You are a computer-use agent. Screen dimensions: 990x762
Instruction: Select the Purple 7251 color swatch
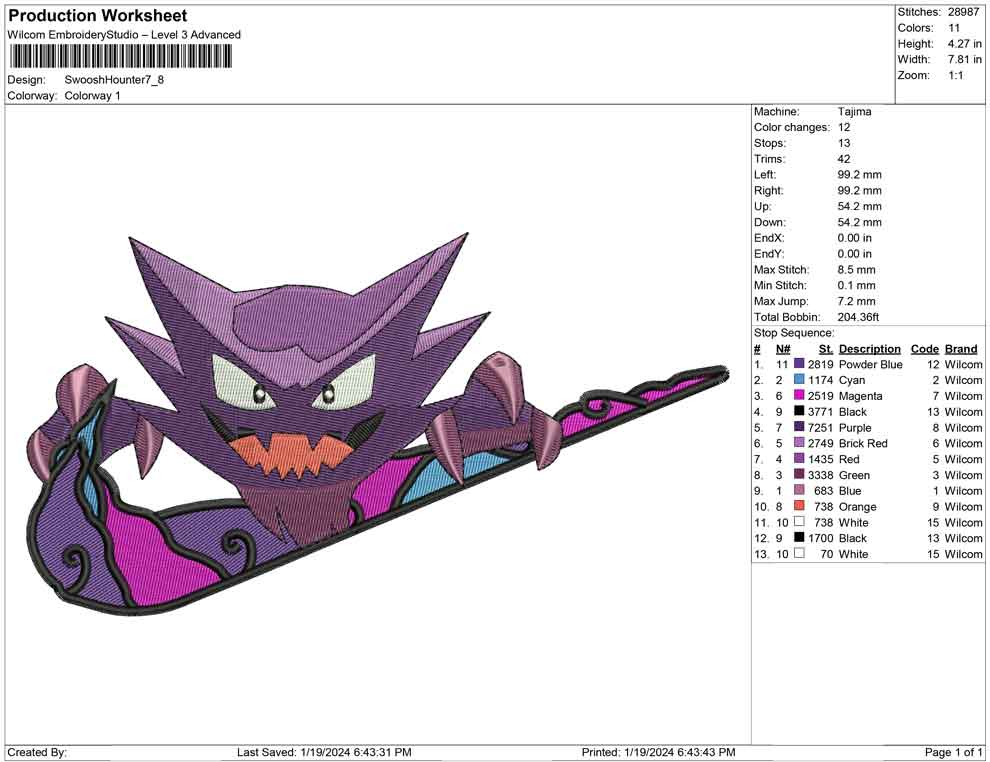pos(799,427)
